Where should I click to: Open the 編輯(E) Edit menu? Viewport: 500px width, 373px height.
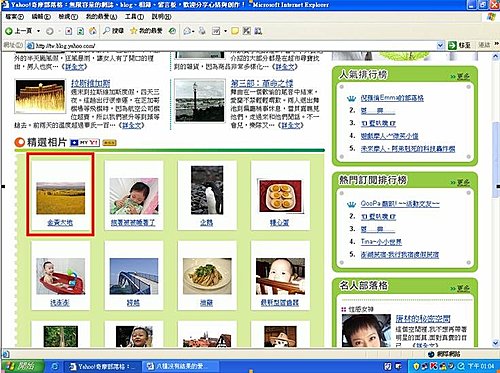(x=41, y=16)
